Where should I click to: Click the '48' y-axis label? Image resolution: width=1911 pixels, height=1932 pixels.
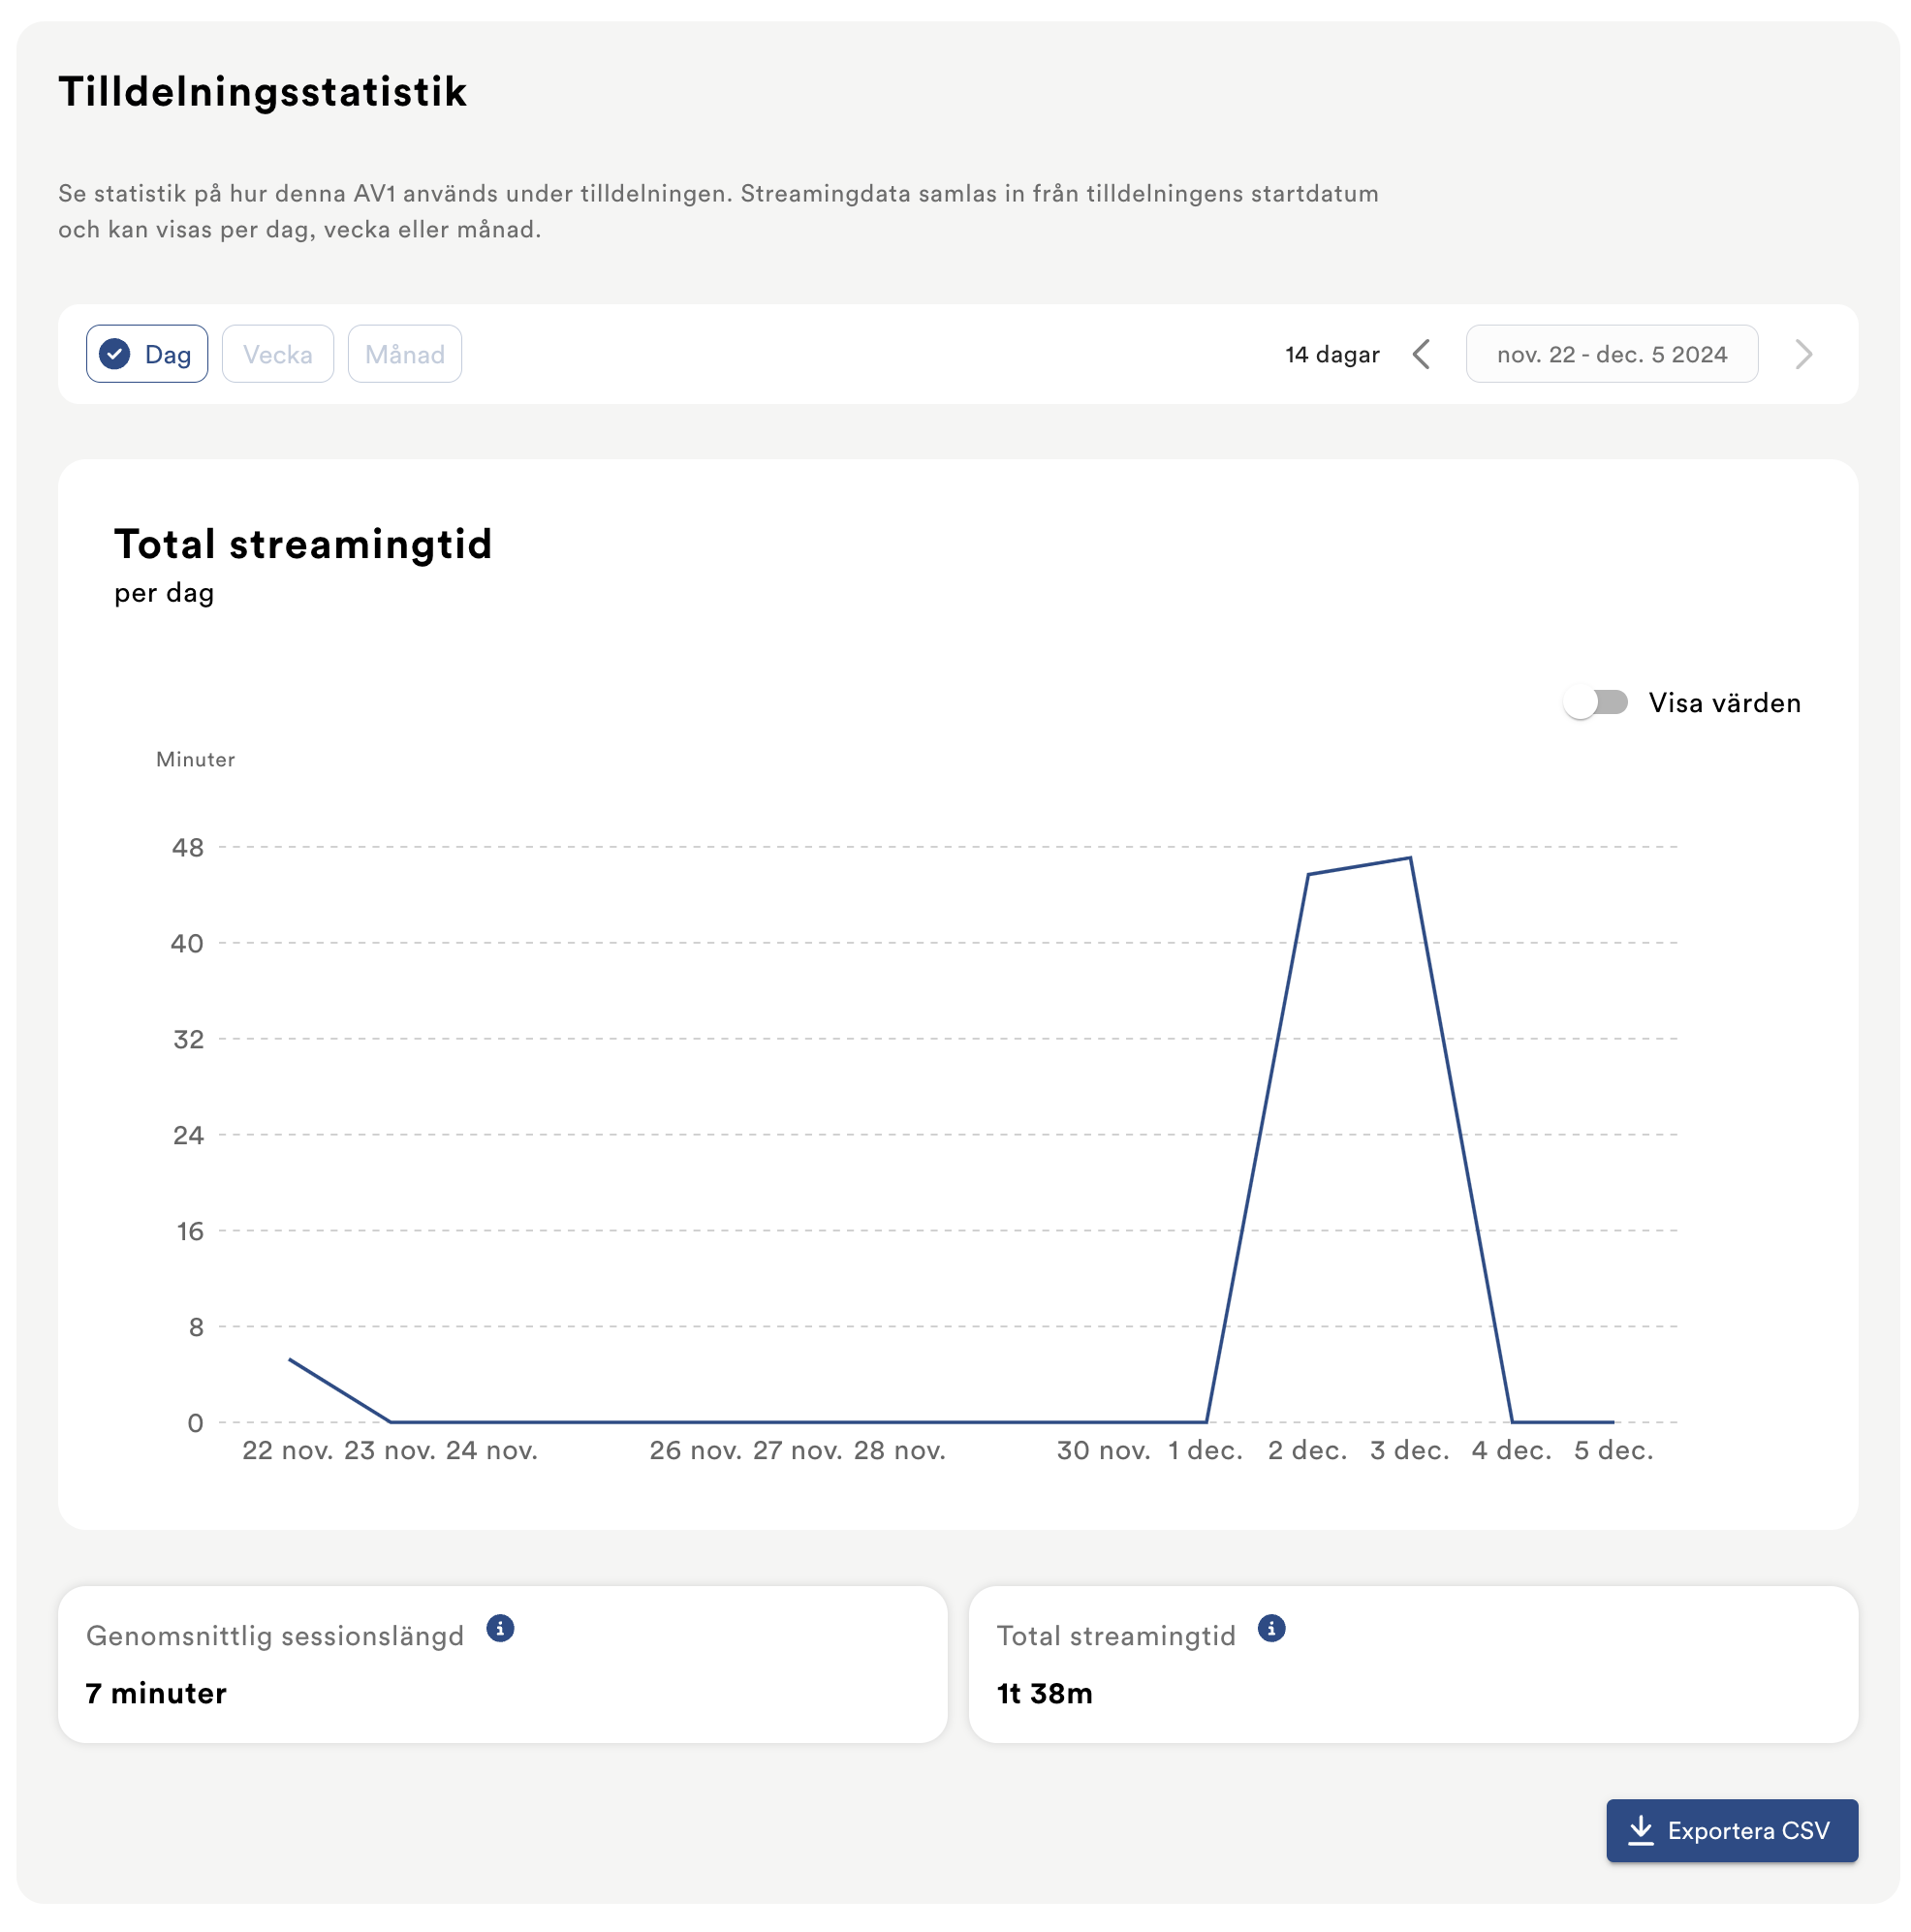click(x=188, y=847)
